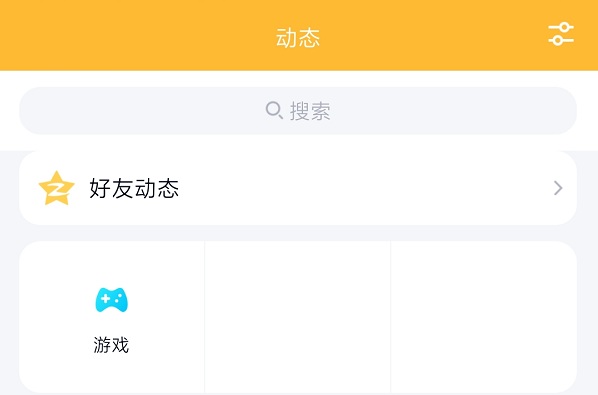Open the 游戏 tile
598x395 pixels.
pyautogui.click(x=112, y=317)
